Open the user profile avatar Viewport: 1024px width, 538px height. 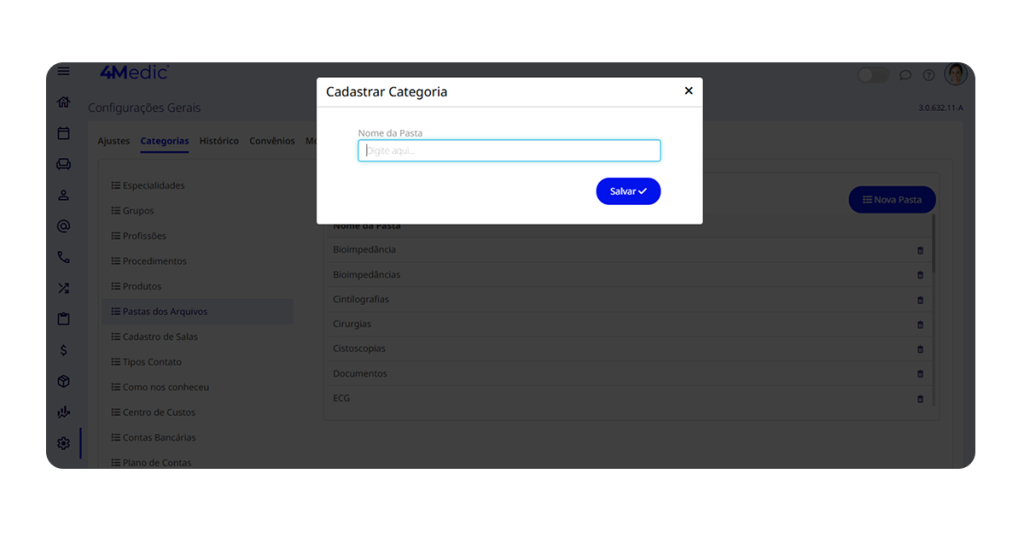[x=956, y=74]
